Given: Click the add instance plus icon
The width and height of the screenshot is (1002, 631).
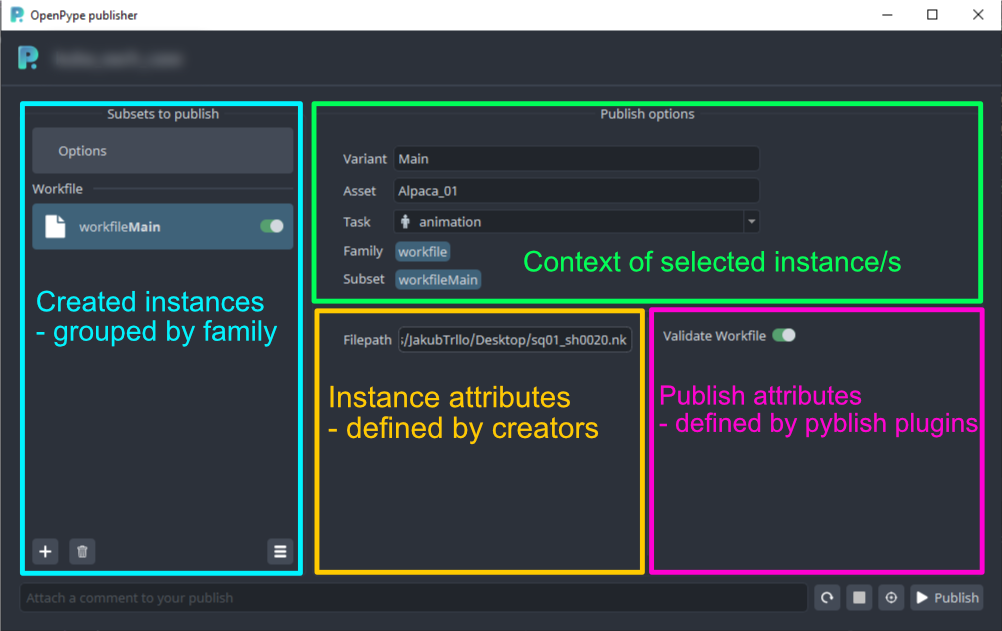Looking at the screenshot, I should [x=45, y=551].
